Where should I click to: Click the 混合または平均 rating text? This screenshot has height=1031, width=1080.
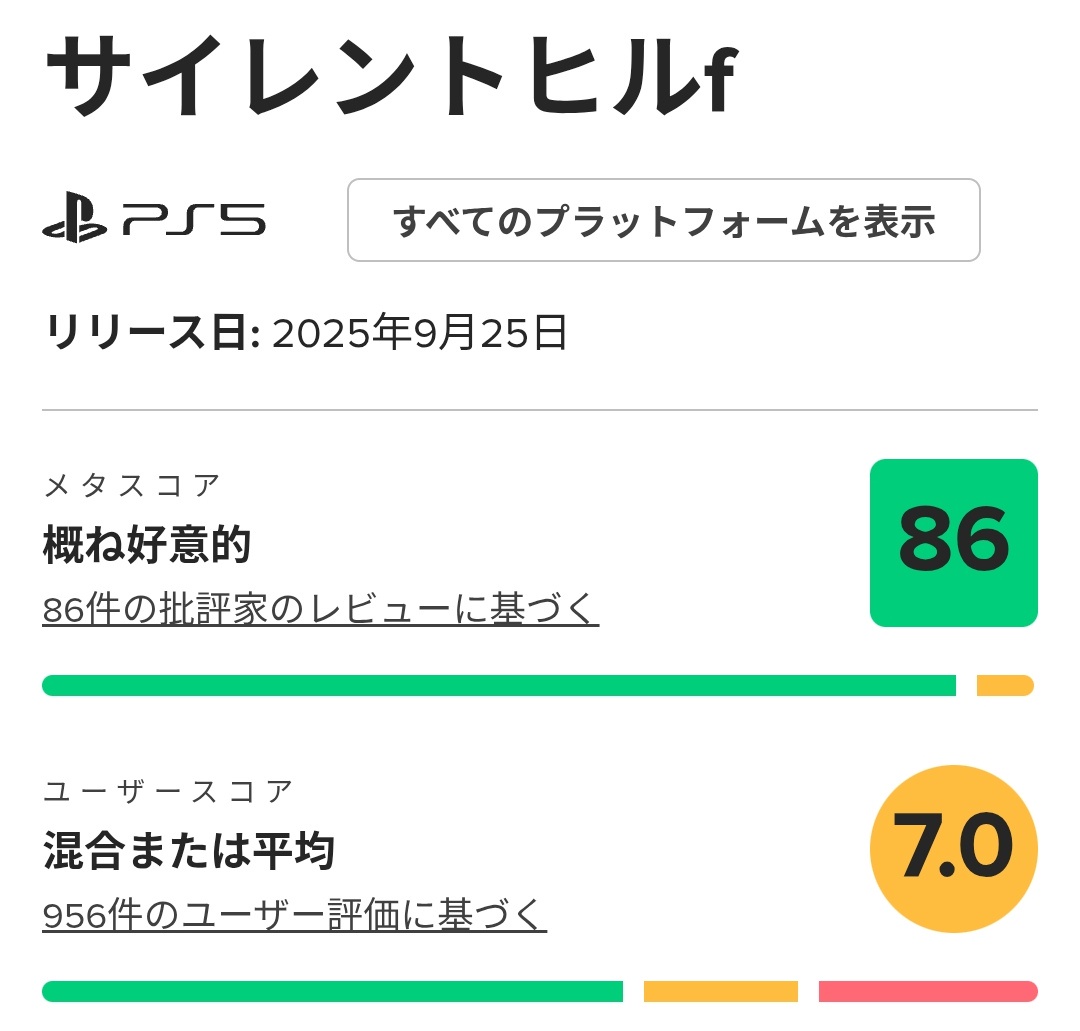point(188,851)
